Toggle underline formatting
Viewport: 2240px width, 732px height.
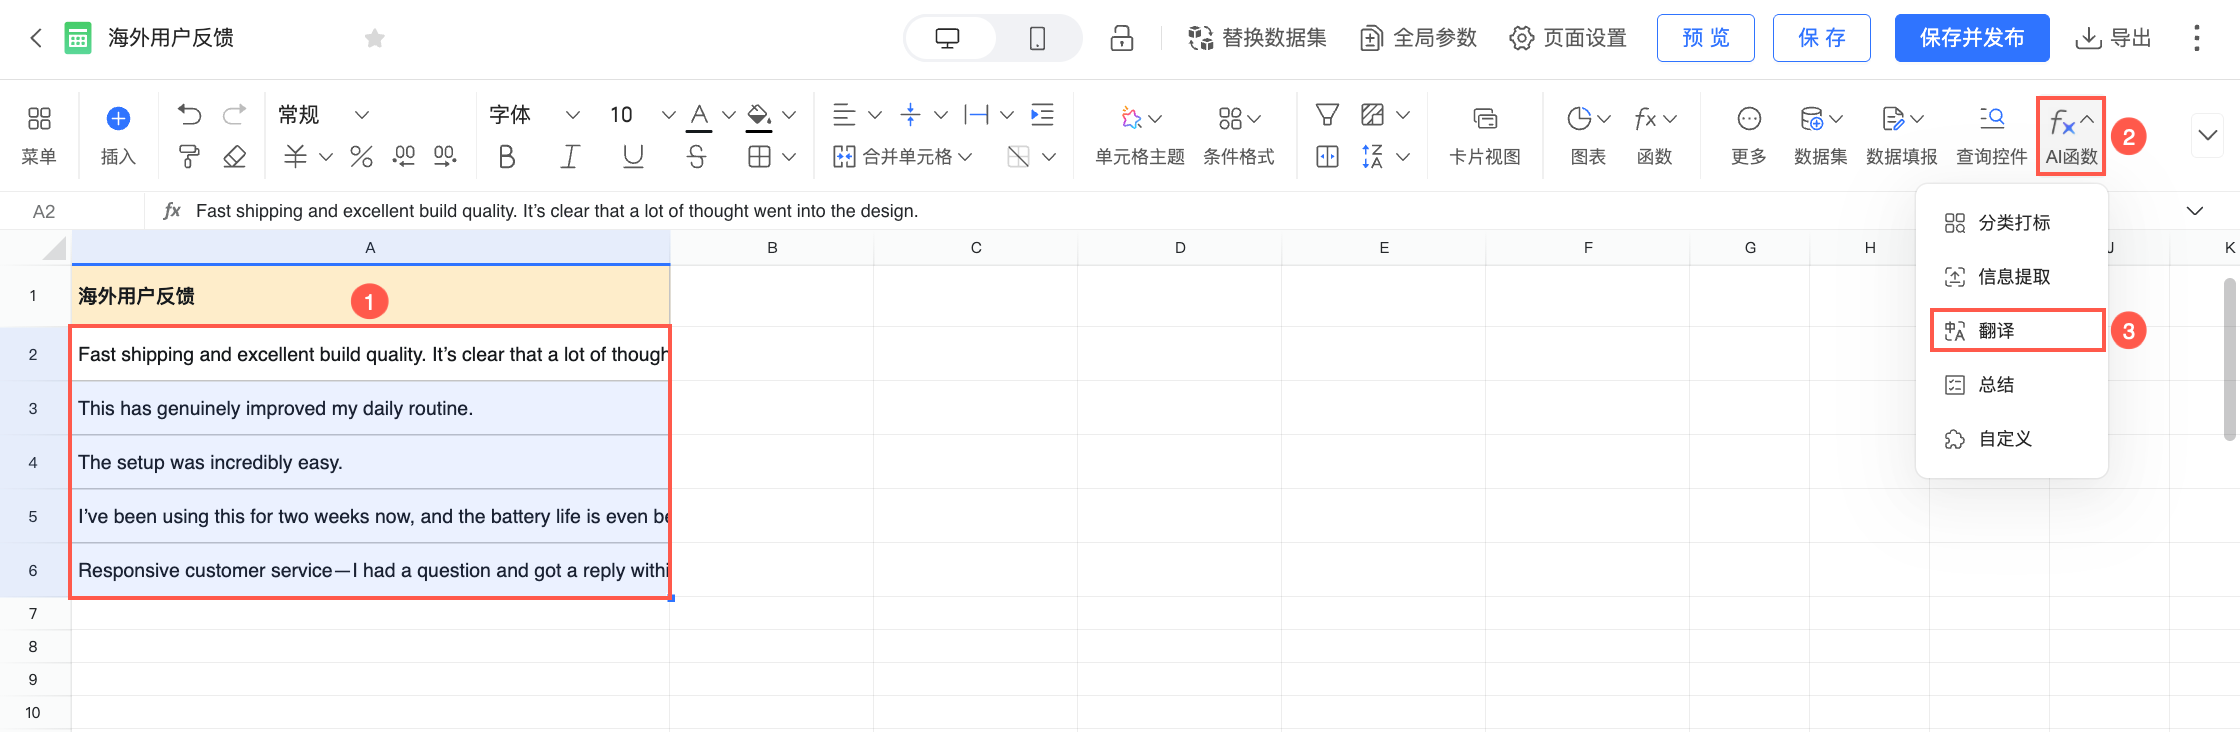633,156
